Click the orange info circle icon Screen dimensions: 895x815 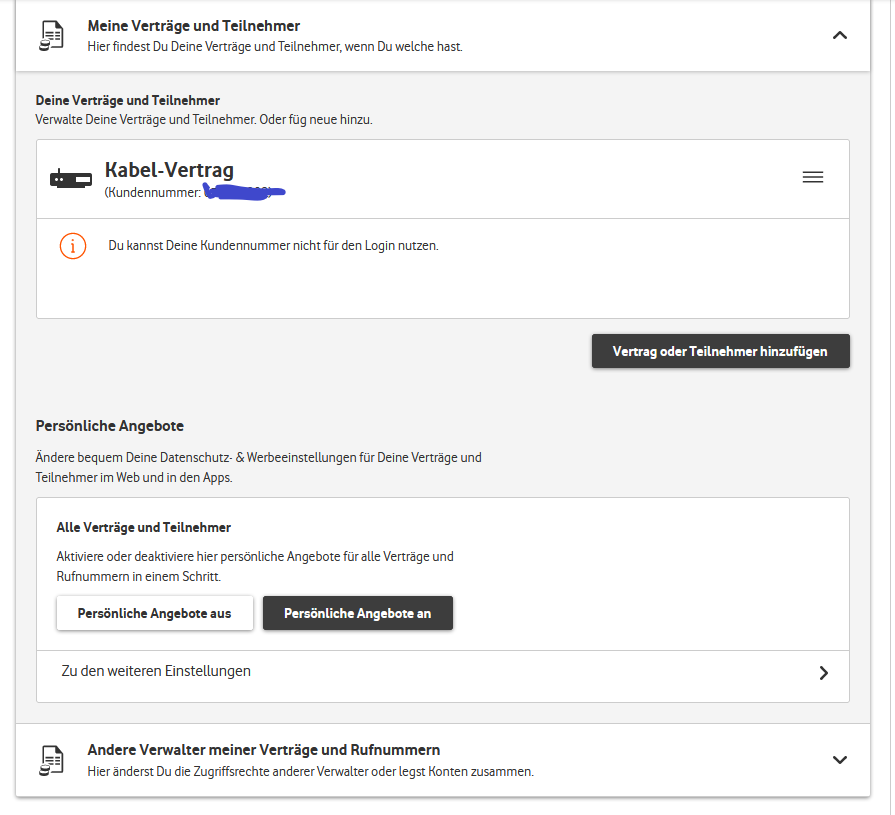click(73, 245)
